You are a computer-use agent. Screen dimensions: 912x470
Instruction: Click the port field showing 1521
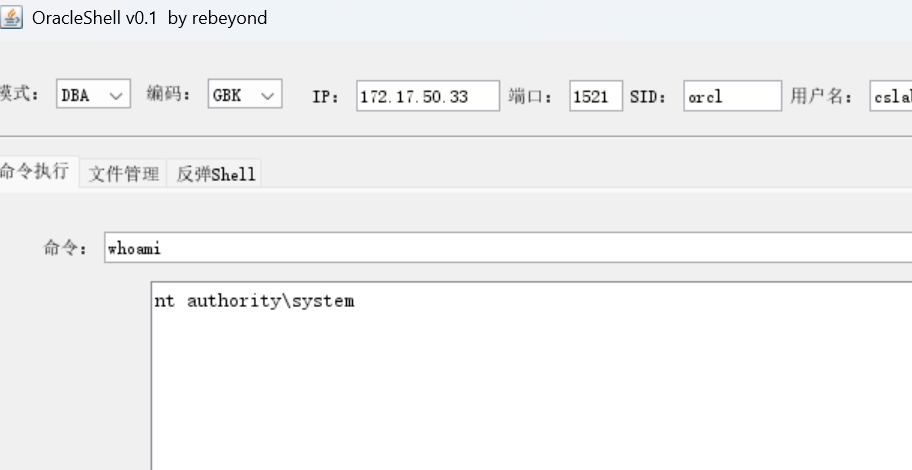tap(596, 96)
